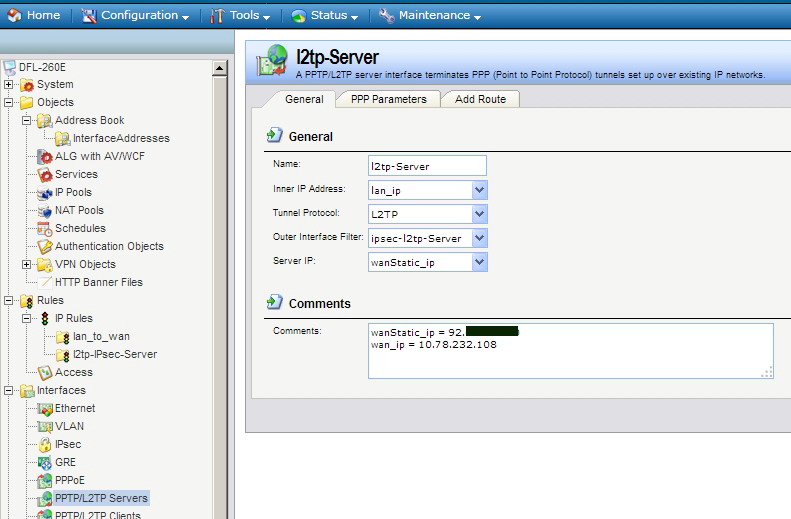
Task: Select the Authentication Objects label
Action: (109, 246)
